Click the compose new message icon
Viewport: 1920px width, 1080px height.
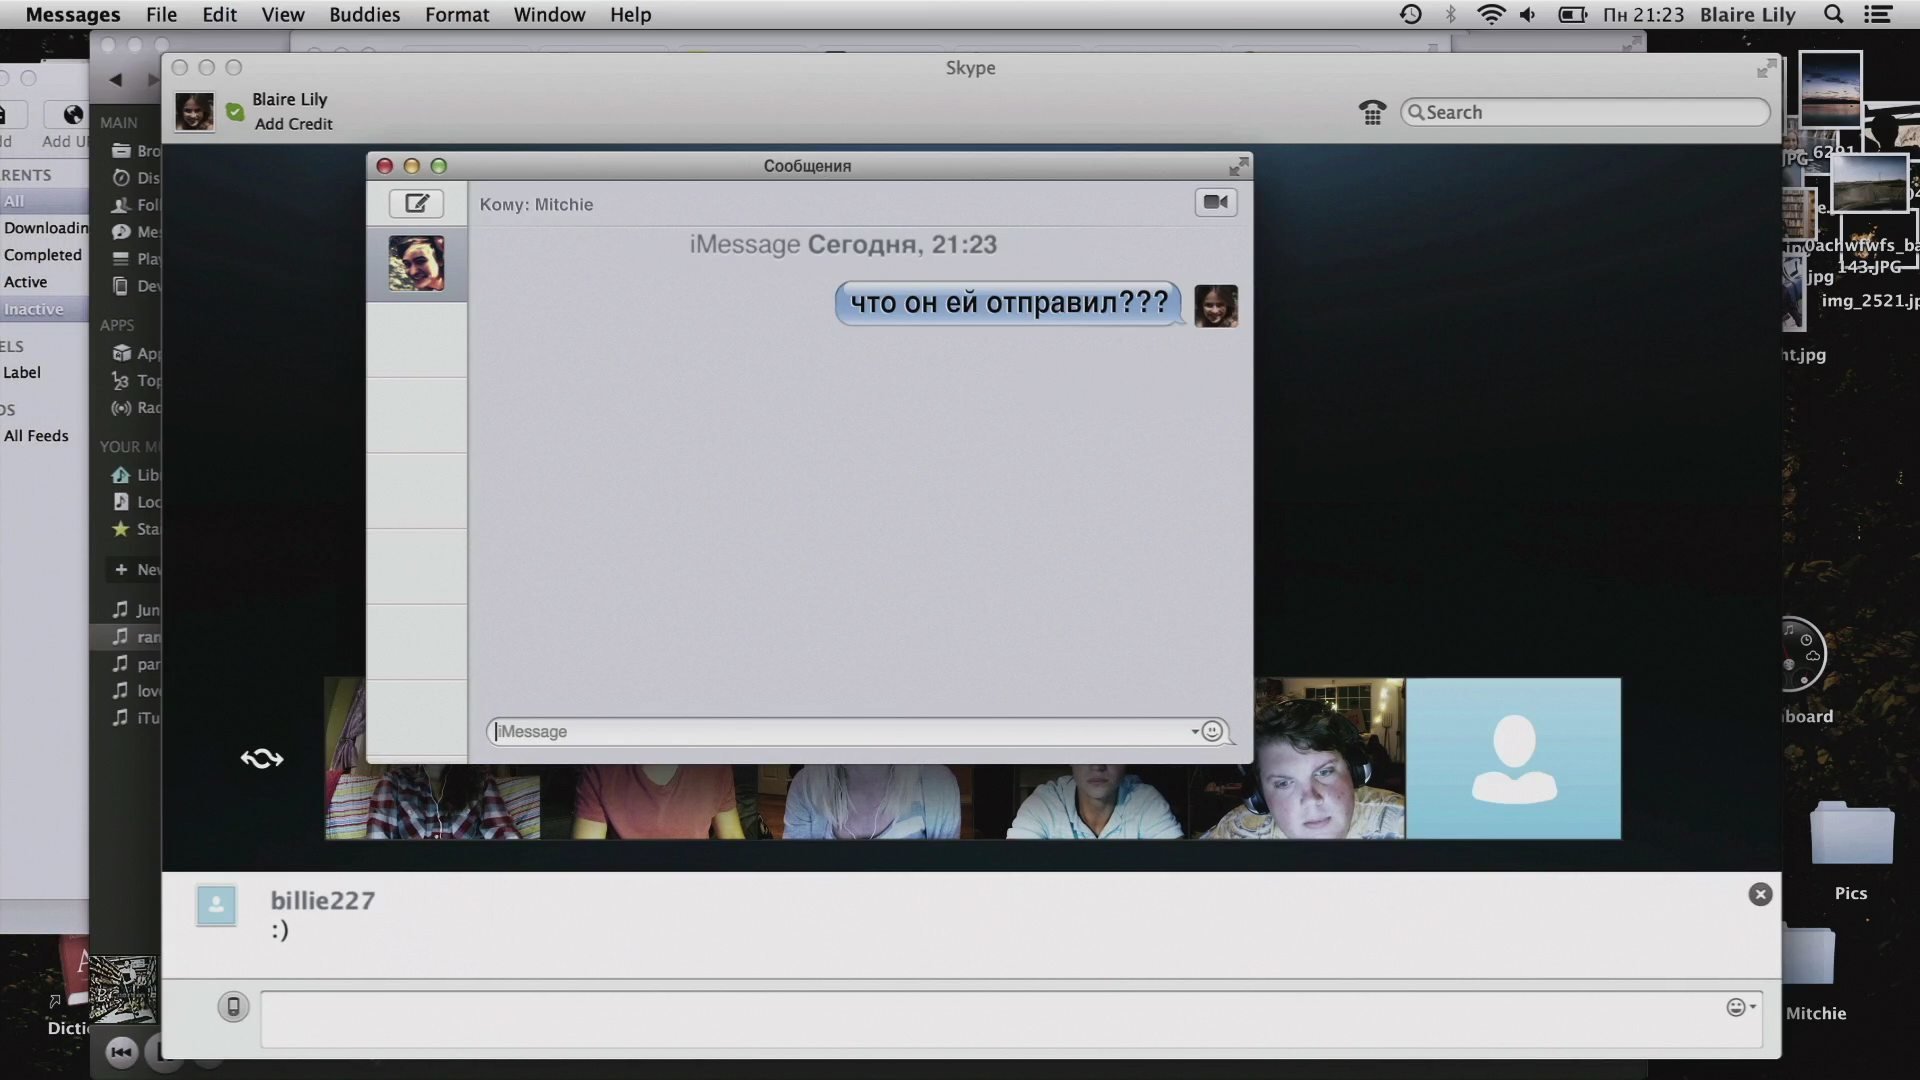[416, 204]
